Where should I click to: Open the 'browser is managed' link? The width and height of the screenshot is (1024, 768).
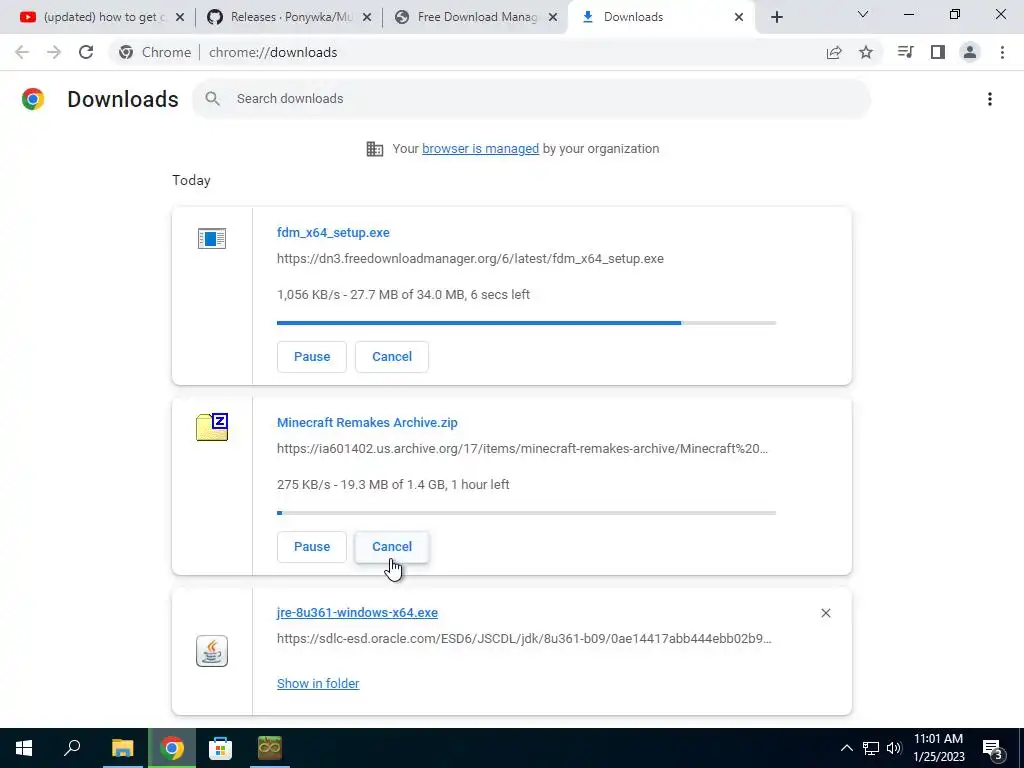480,149
